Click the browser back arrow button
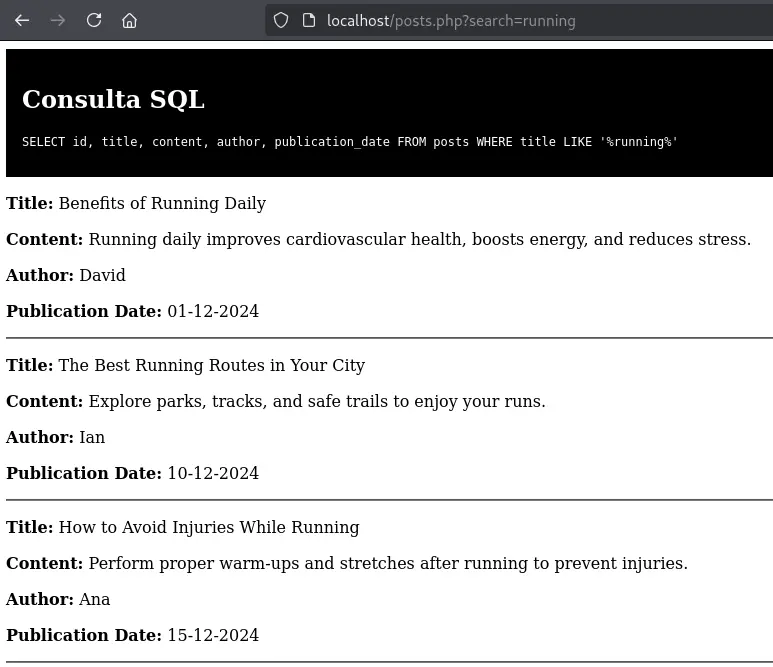The height and width of the screenshot is (667, 773). pos(22,20)
